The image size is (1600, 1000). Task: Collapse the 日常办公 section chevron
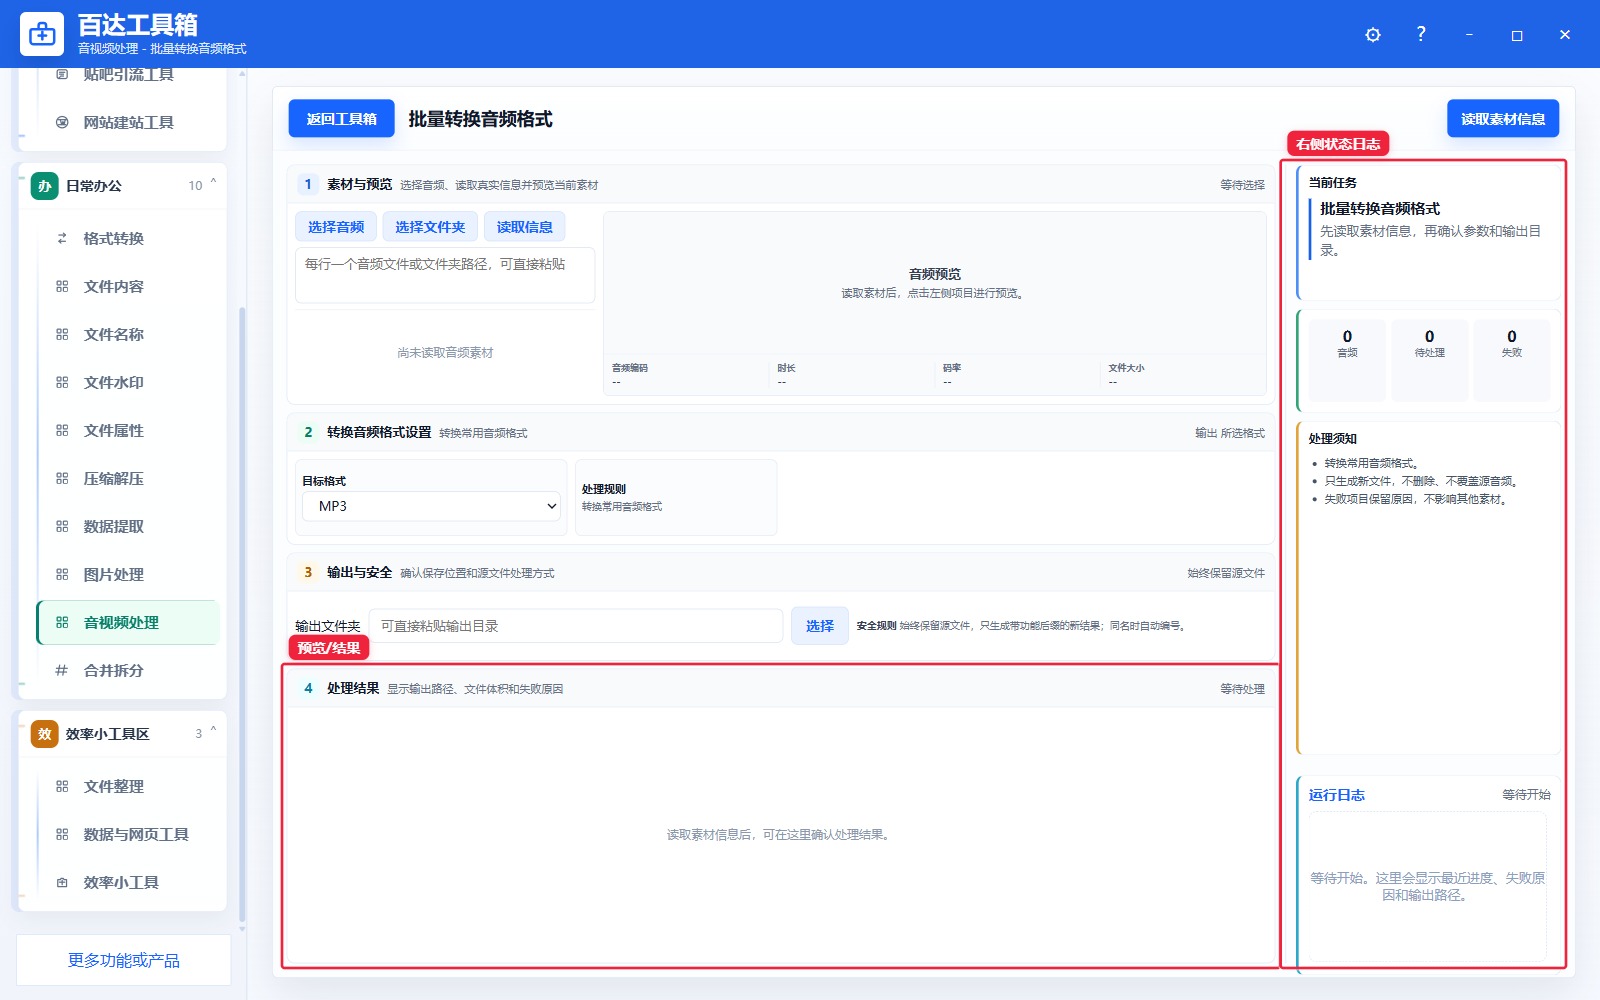213,184
